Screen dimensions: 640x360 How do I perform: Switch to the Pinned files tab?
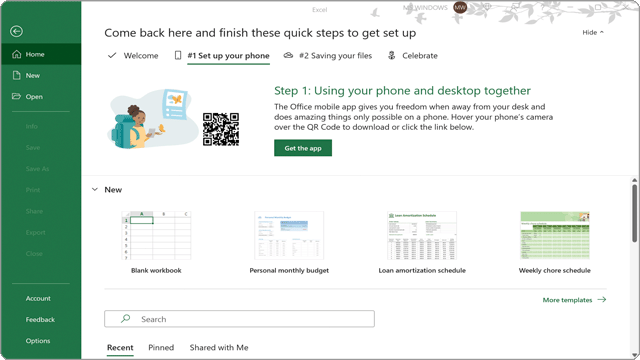pyautogui.click(x=161, y=348)
